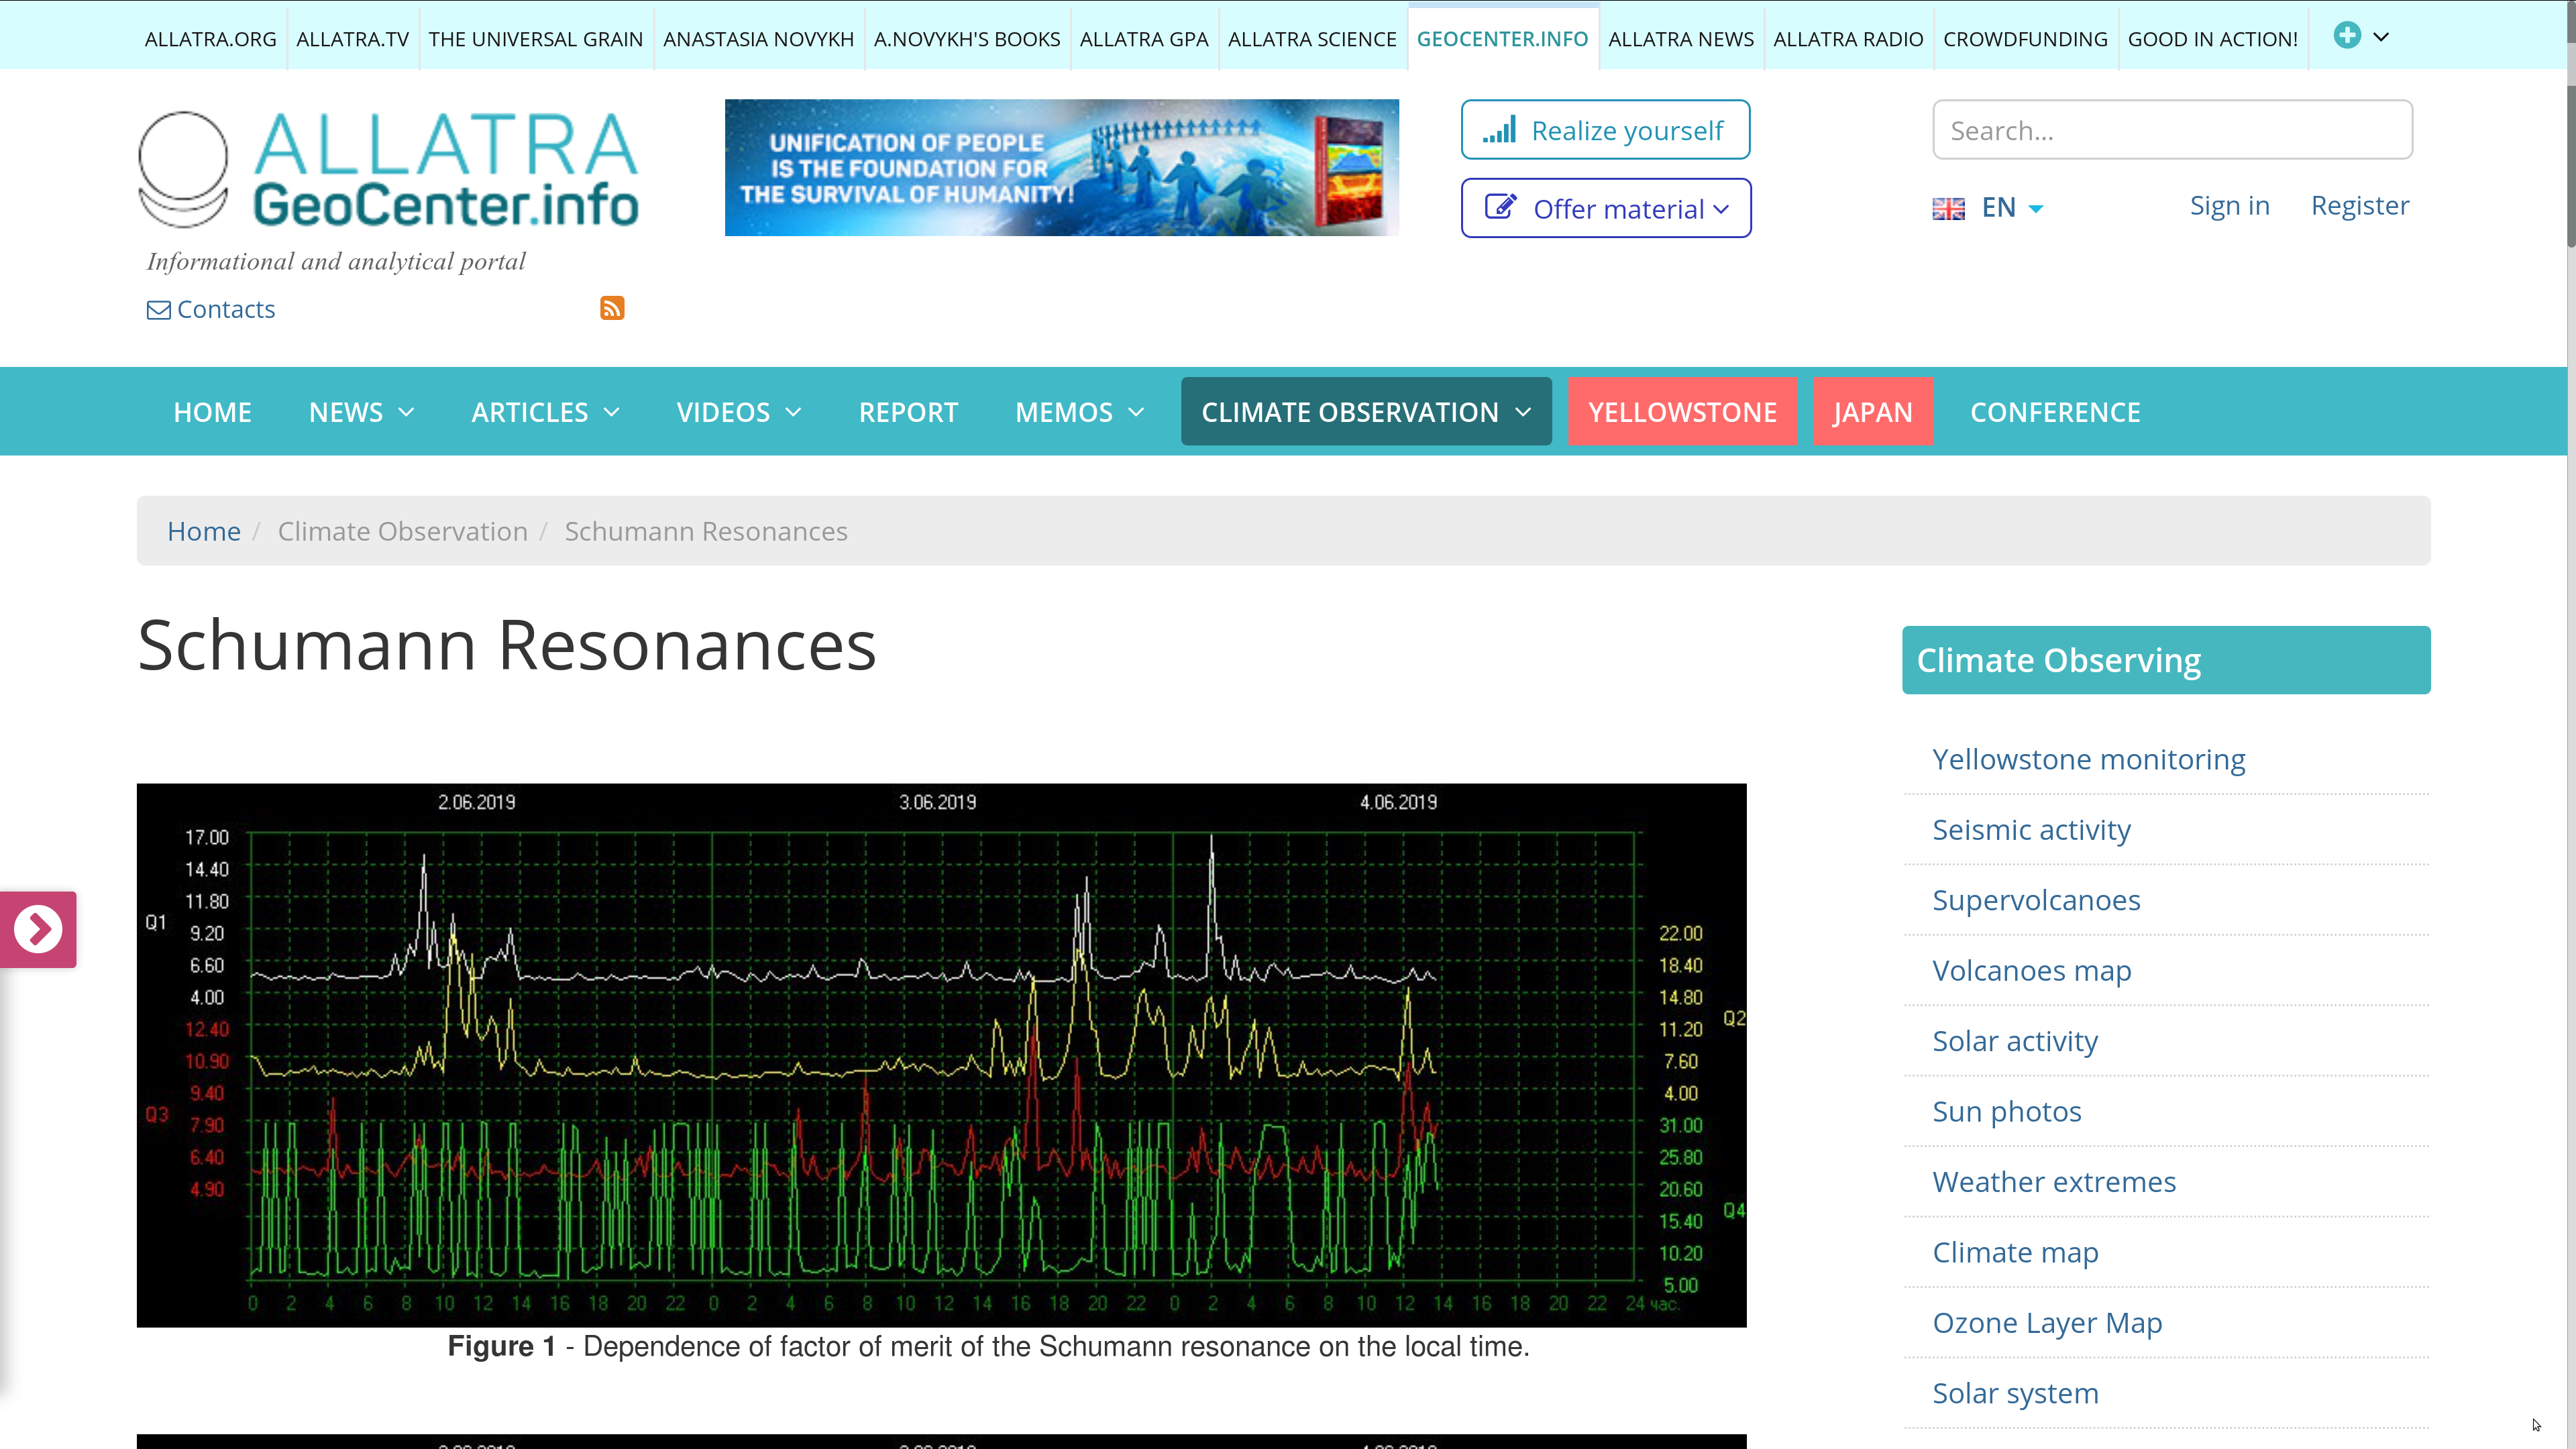
Task: Click the UK flag language icon
Action: [1948, 208]
